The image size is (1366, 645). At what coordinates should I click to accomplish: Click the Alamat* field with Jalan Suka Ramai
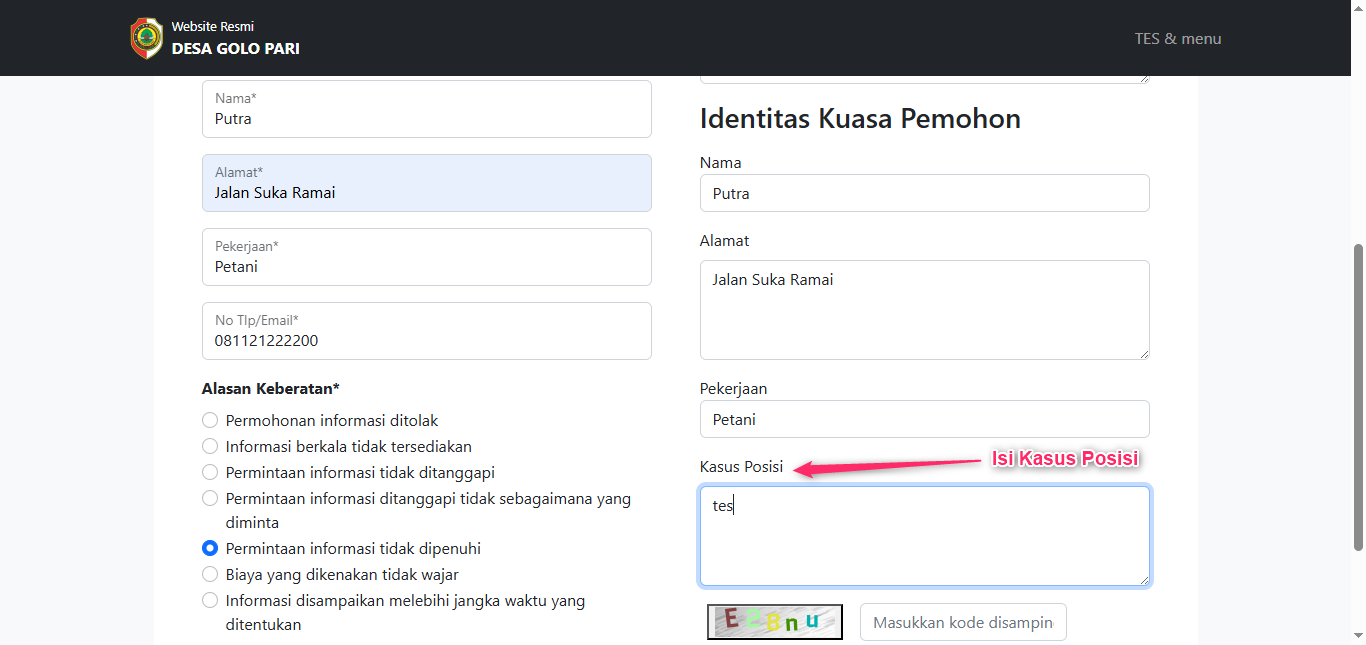click(x=427, y=183)
